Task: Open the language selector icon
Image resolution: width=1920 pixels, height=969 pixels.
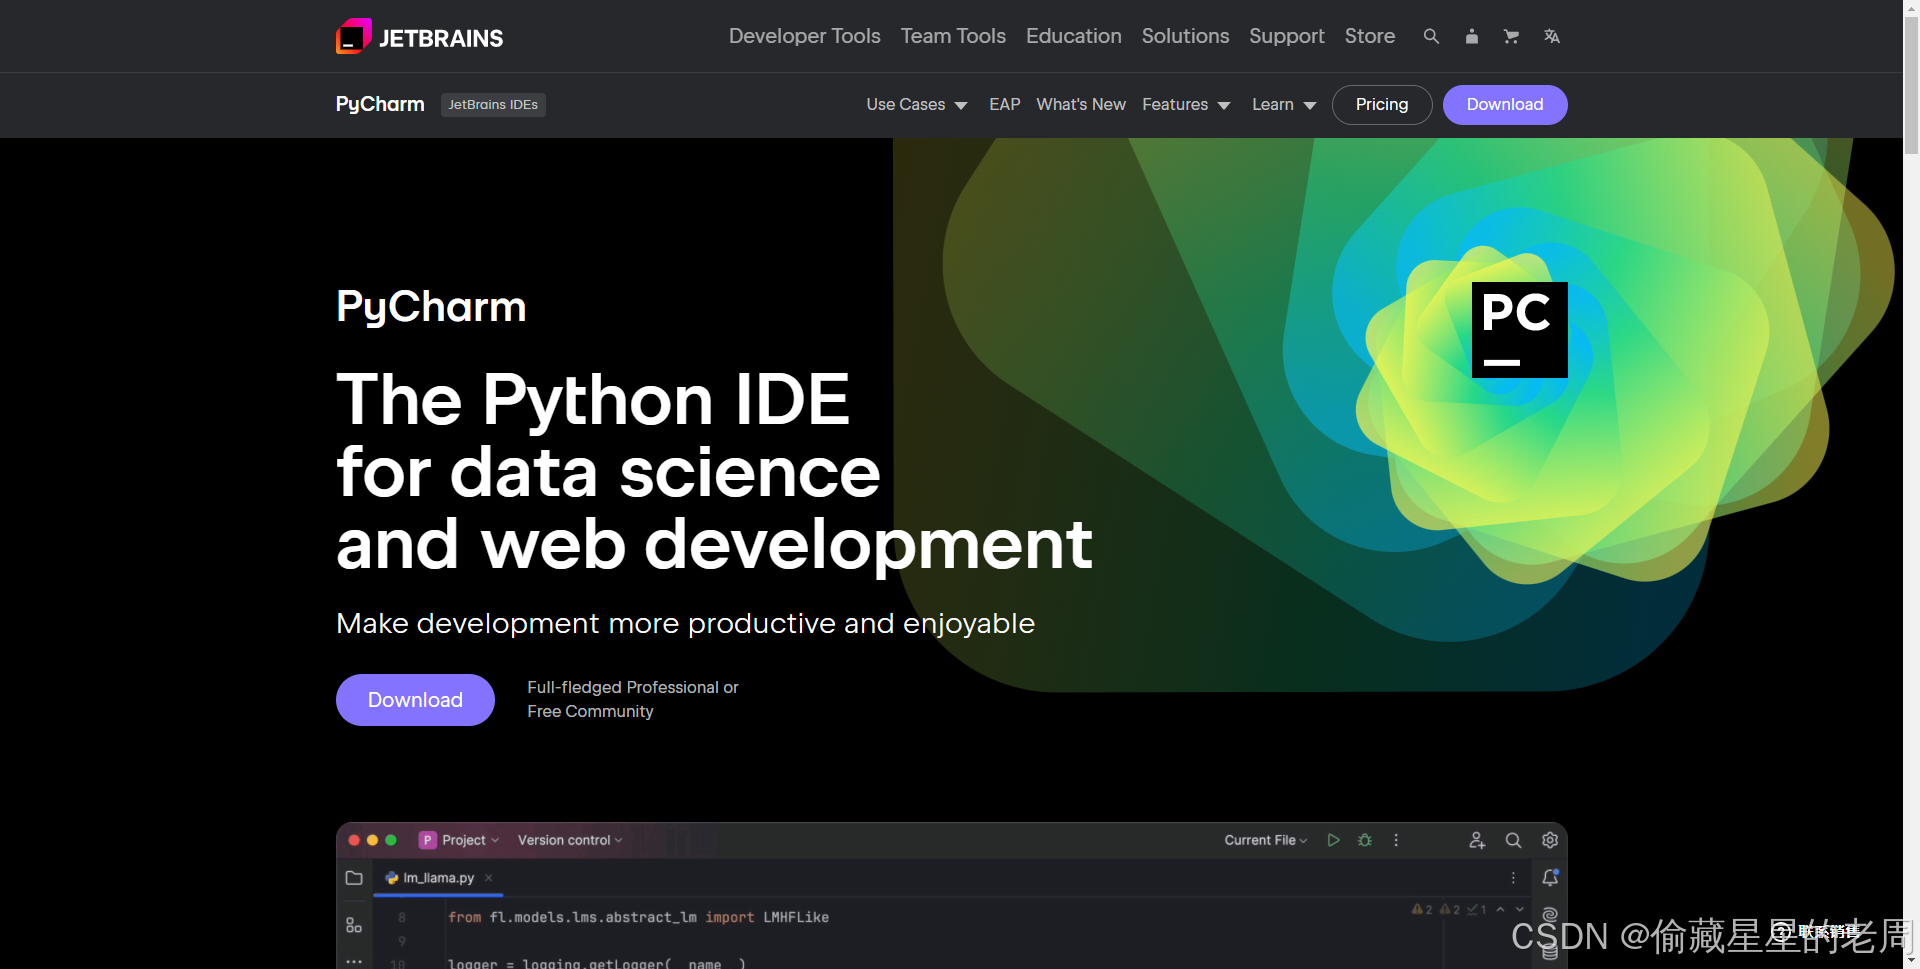Action: 1551,36
